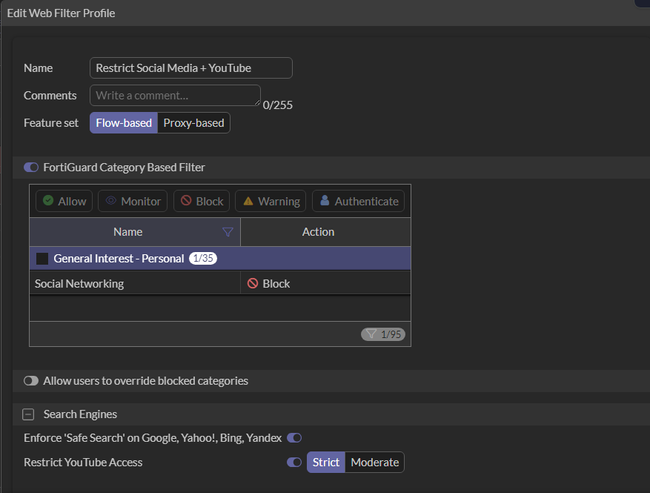
Task: Click the Comments text area
Action: (175, 95)
